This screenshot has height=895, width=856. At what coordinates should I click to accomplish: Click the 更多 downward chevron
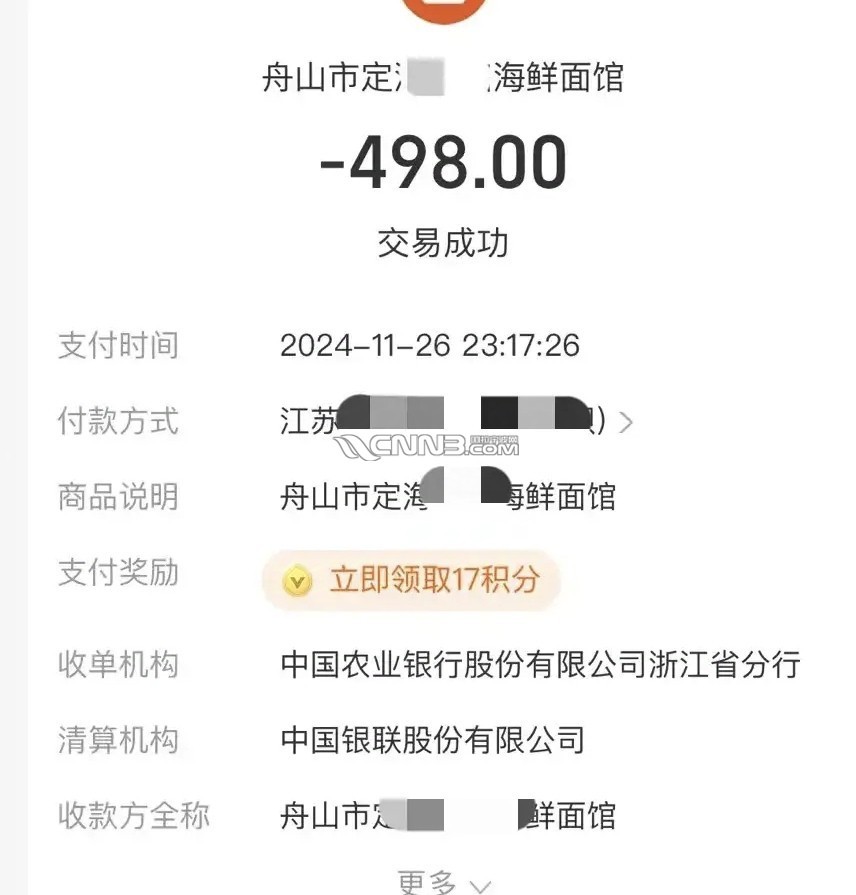tap(480, 886)
